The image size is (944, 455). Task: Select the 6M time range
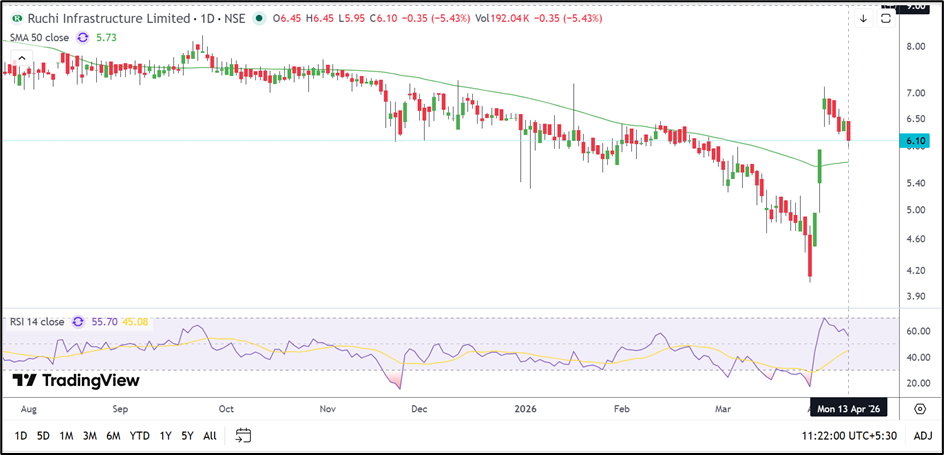pyautogui.click(x=113, y=435)
